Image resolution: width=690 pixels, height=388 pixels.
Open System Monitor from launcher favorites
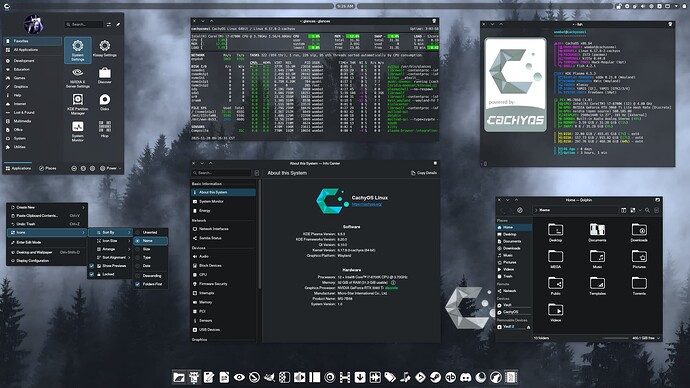77,131
